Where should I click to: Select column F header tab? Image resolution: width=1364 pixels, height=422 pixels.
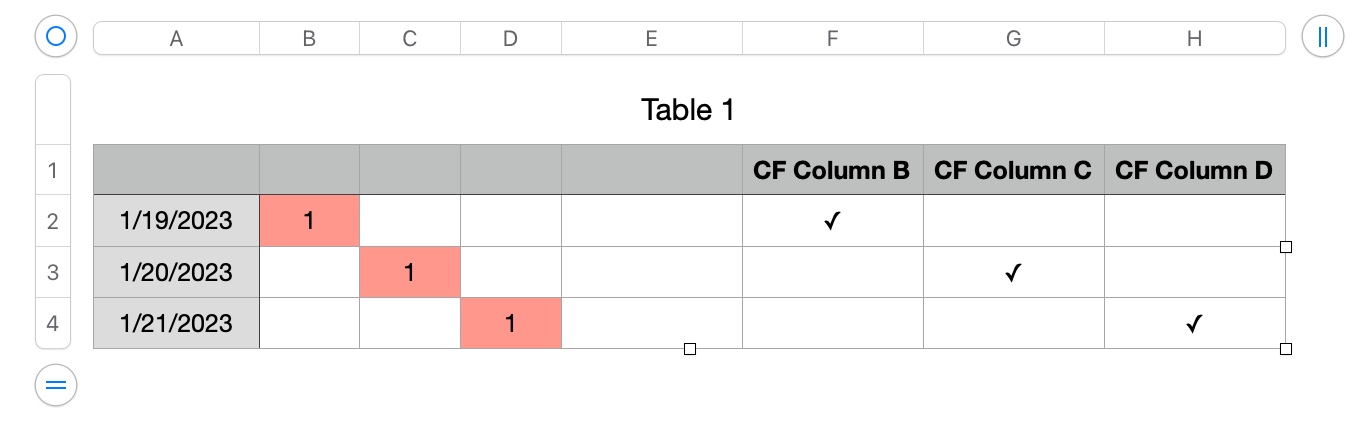(x=832, y=38)
